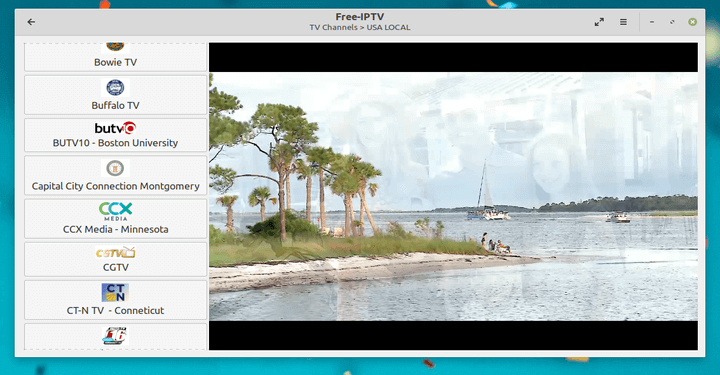The height and width of the screenshot is (375, 720).
Task: Play CT-N TV - Conneticut channel
Action: (115, 300)
